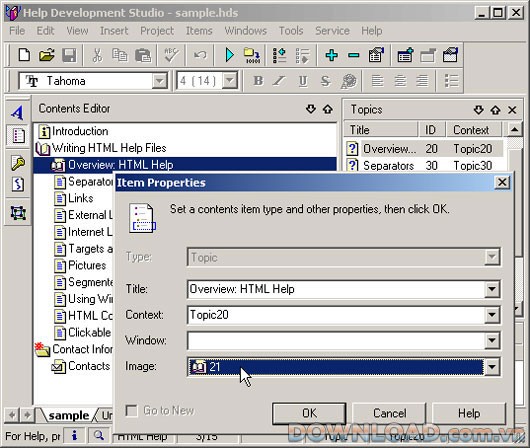This screenshot has width=530, height=448.
Task: Expand the Title dropdown in Item Properties
Action: pyautogui.click(x=492, y=289)
